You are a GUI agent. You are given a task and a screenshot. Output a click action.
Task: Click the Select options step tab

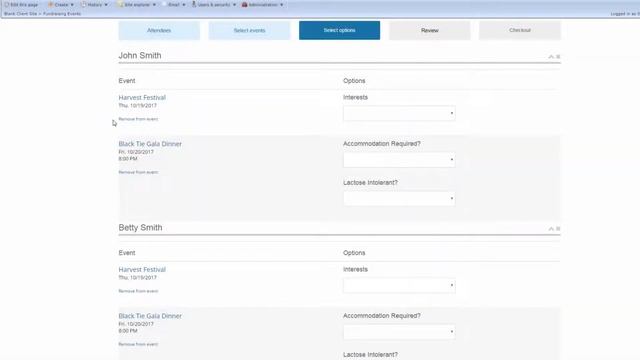[339, 30]
